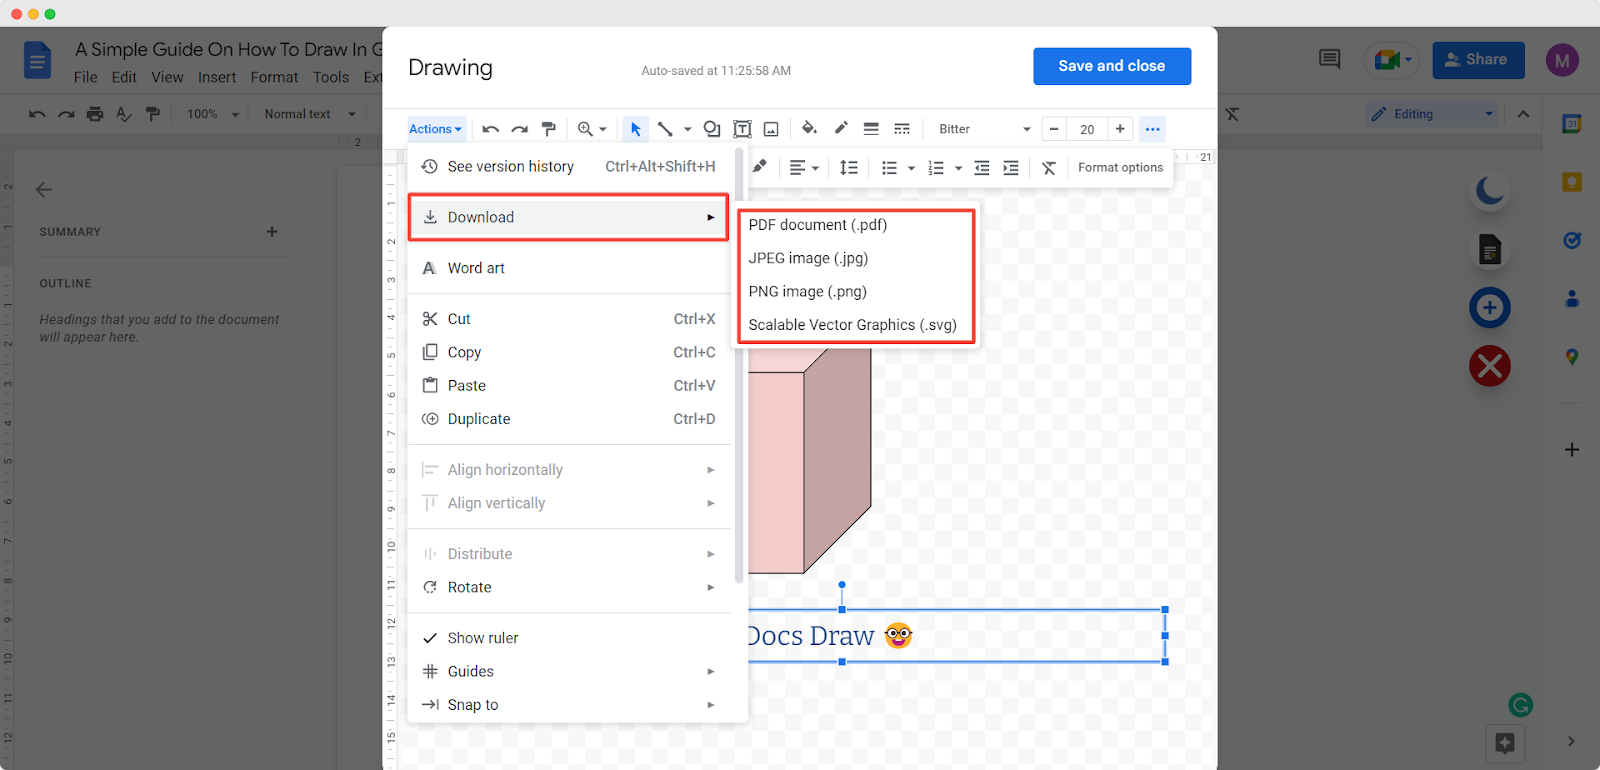Open the Border weight options
Screen dimensions: 1600x770
(x=871, y=129)
